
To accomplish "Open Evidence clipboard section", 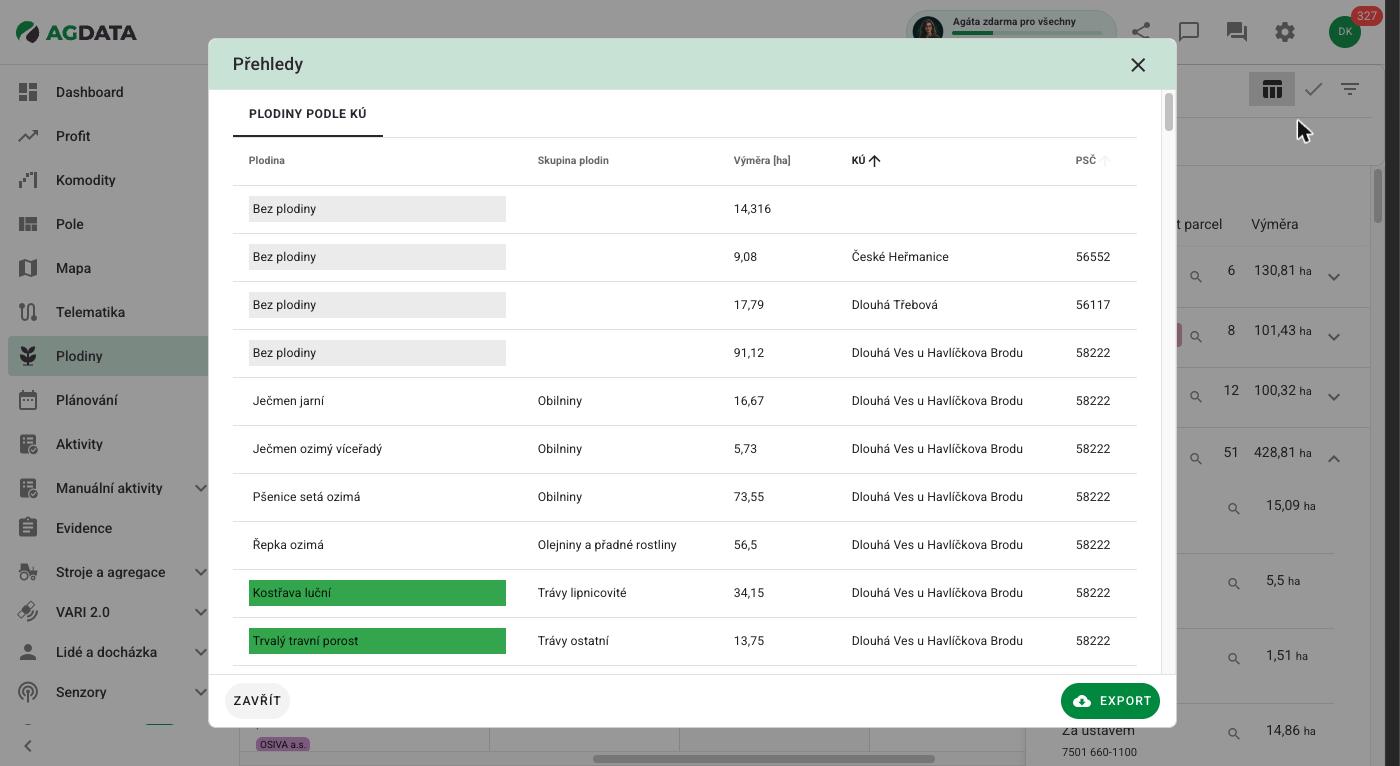I will click(84, 528).
